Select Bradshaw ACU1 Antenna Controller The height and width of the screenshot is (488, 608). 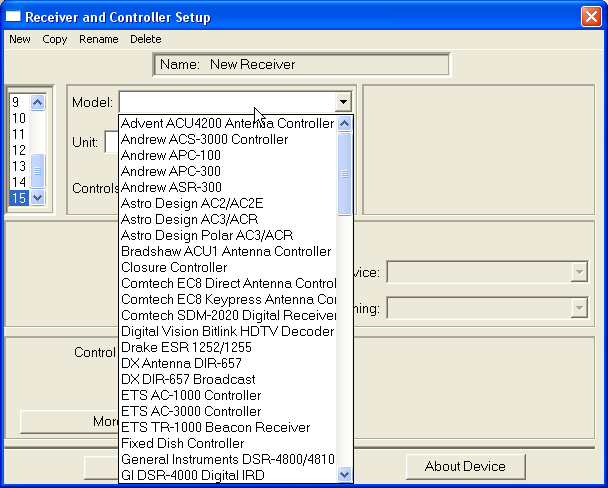[x=225, y=252]
